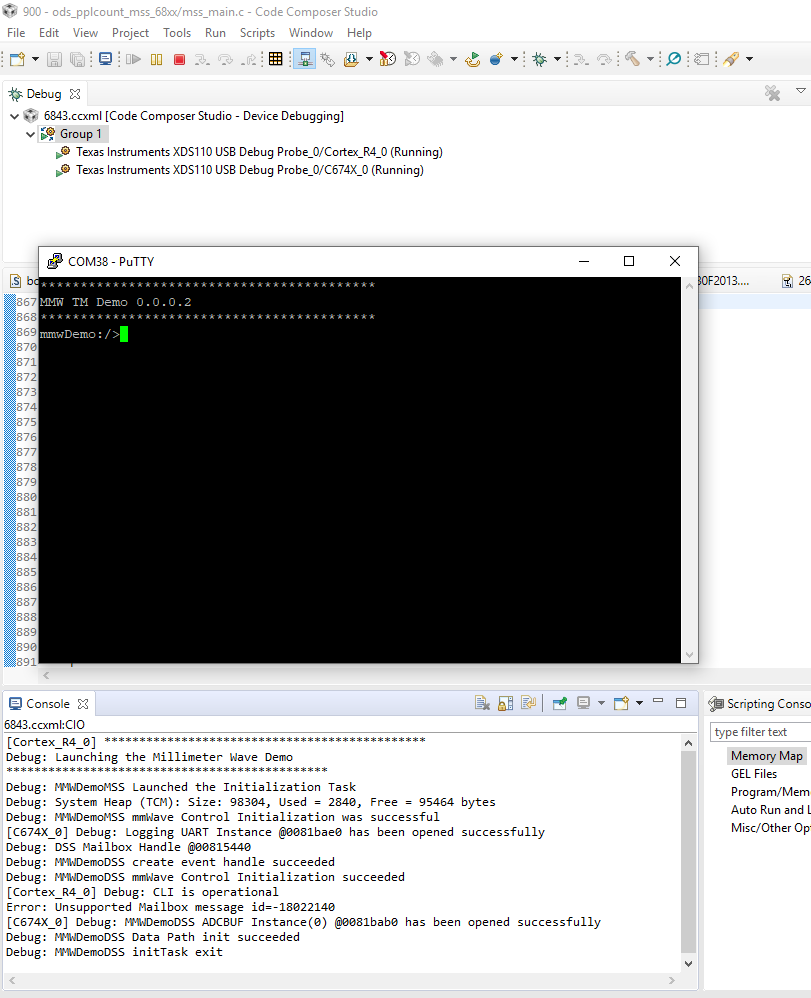811x998 pixels.
Task: Open the File menu
Action: click(x=16, y=33)
